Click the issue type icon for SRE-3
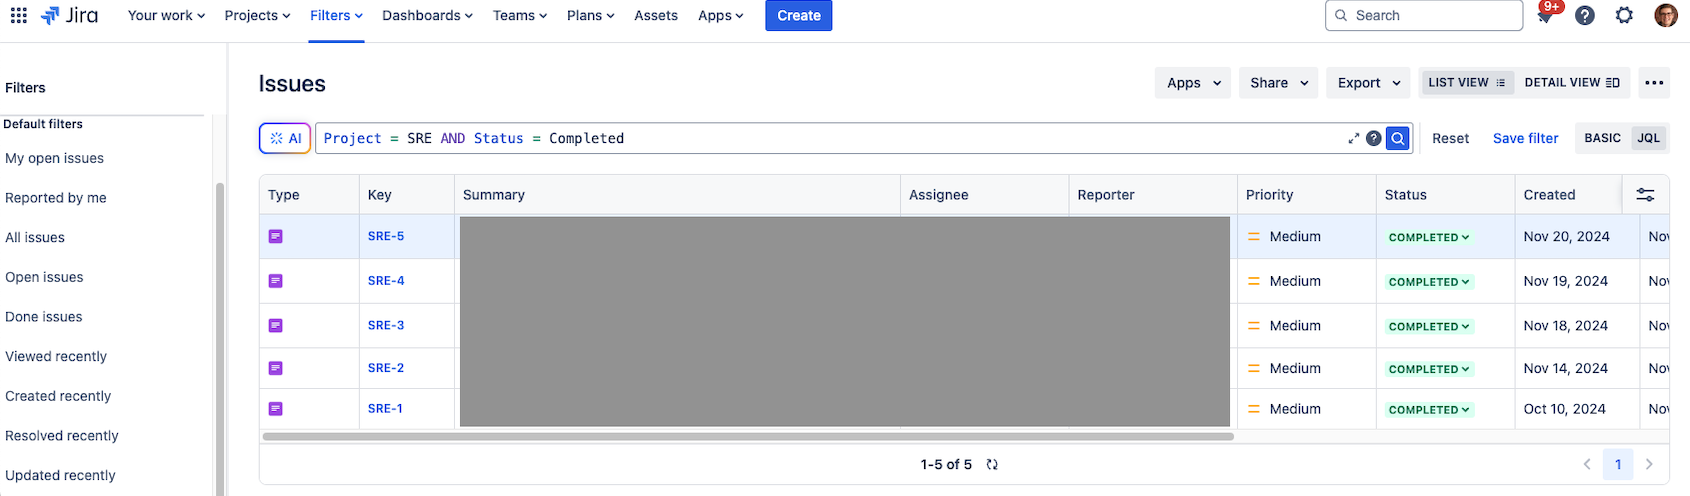The width and height of the screenshot is (1690, 496). pos(276,326)
